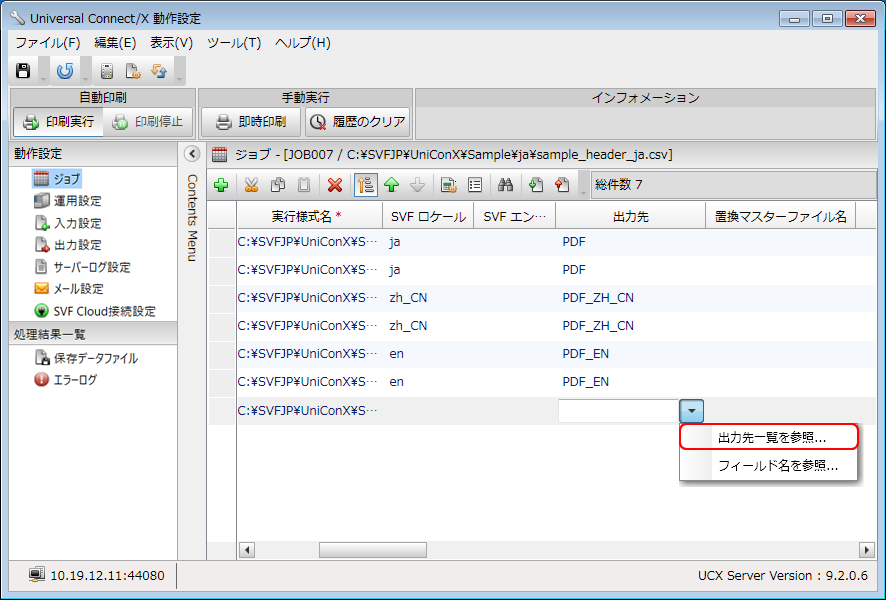Open the 編集(E) menu
886x600 pixels.
(115, 43)
